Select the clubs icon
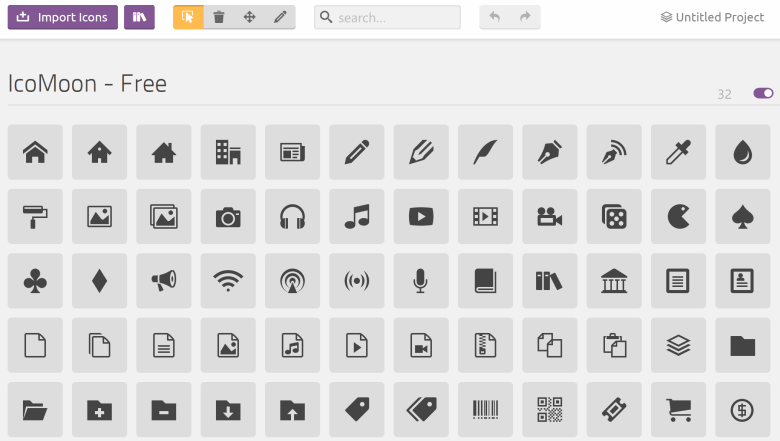Image resolution: width=780 pixels, height=441 pixels. tap(35, 281)
